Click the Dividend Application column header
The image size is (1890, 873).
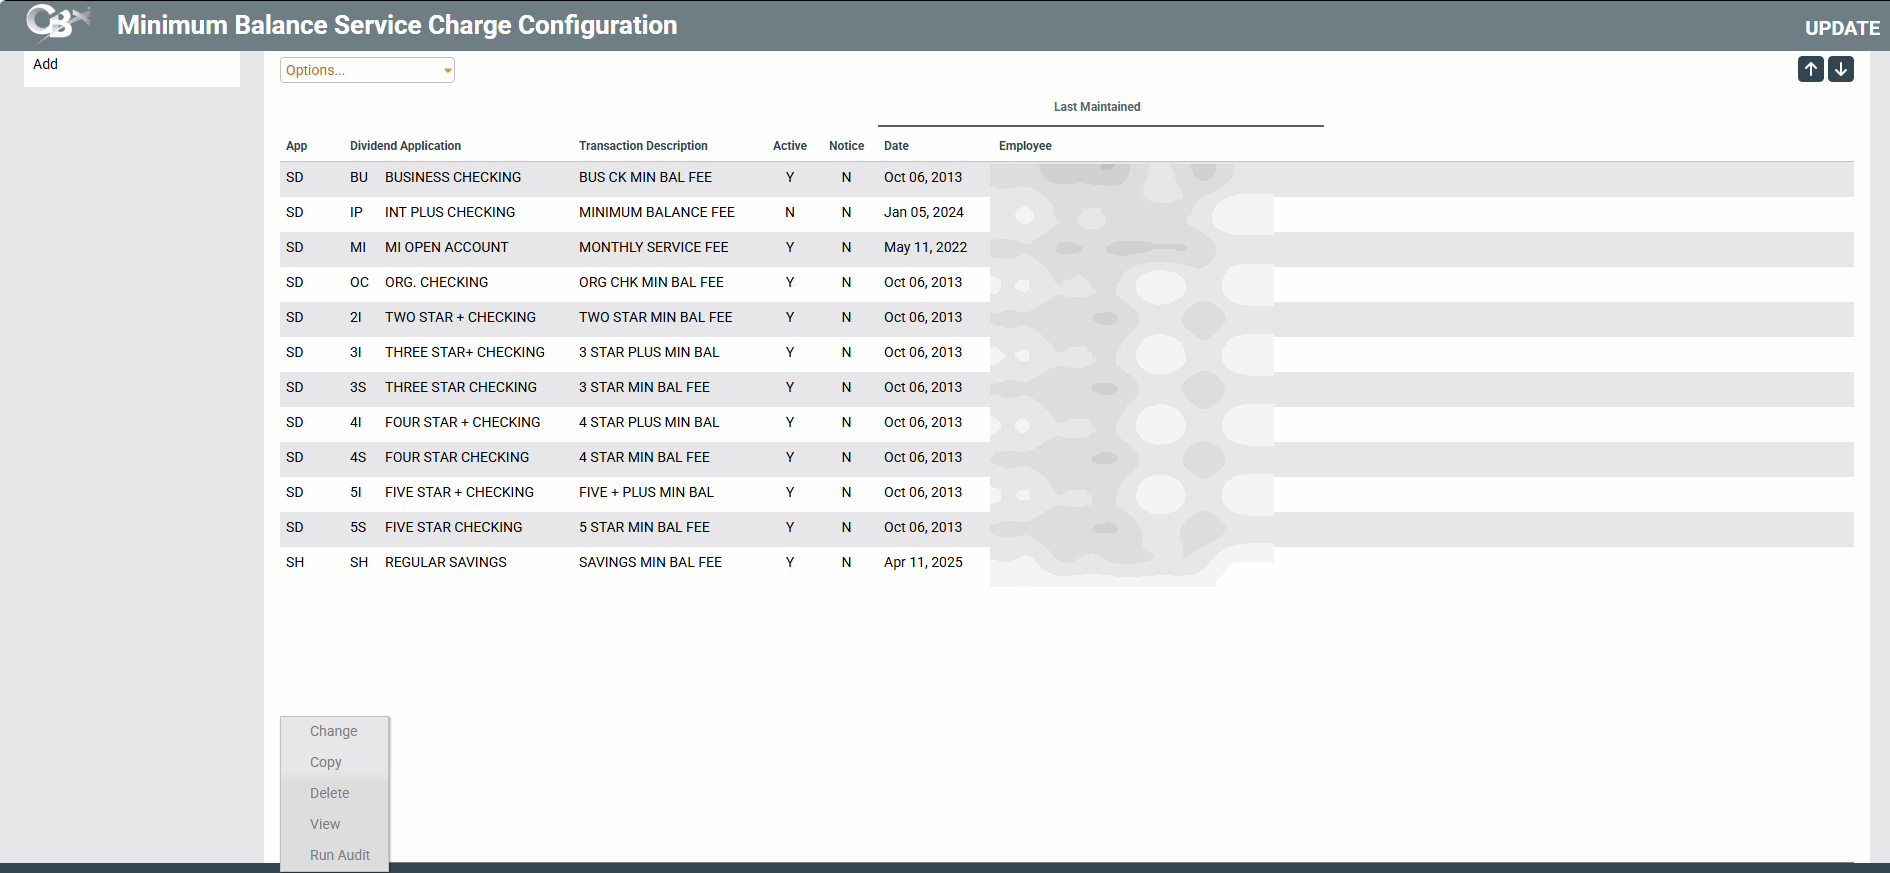405,146
